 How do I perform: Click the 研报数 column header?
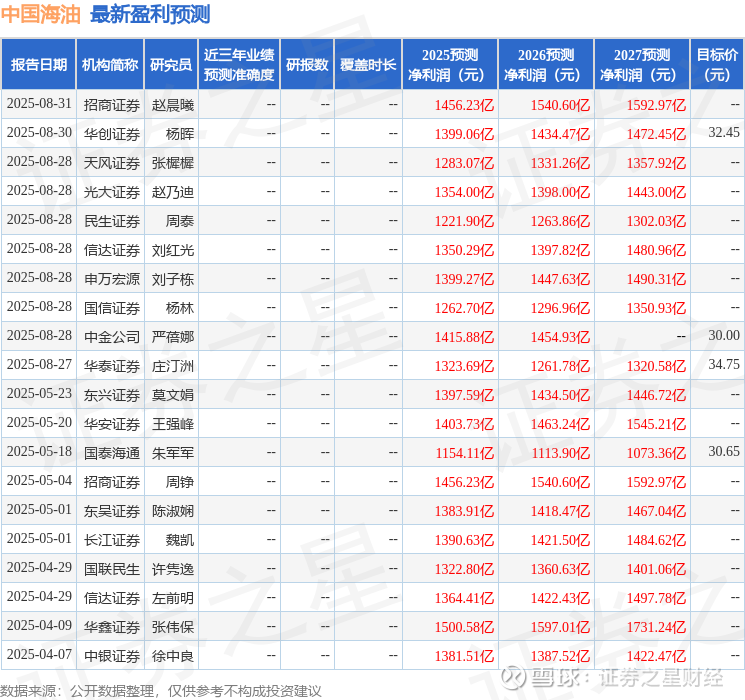click(x=307, y=65)
